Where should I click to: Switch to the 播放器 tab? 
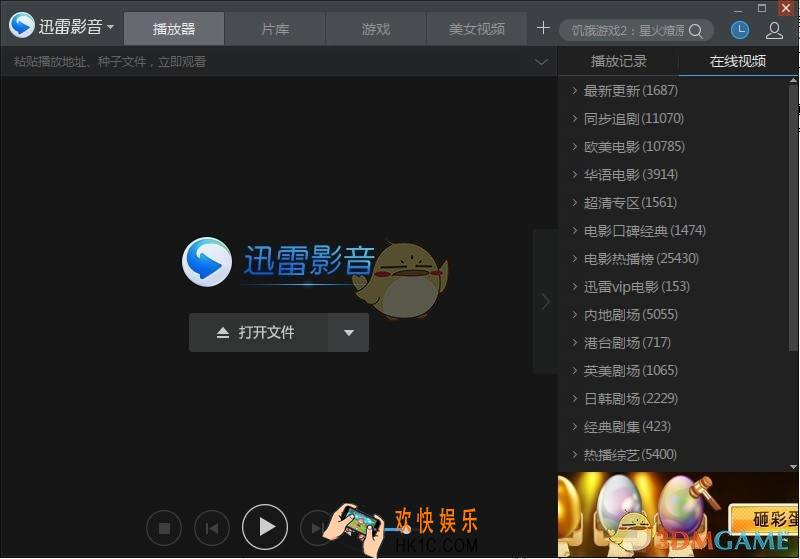174,29
